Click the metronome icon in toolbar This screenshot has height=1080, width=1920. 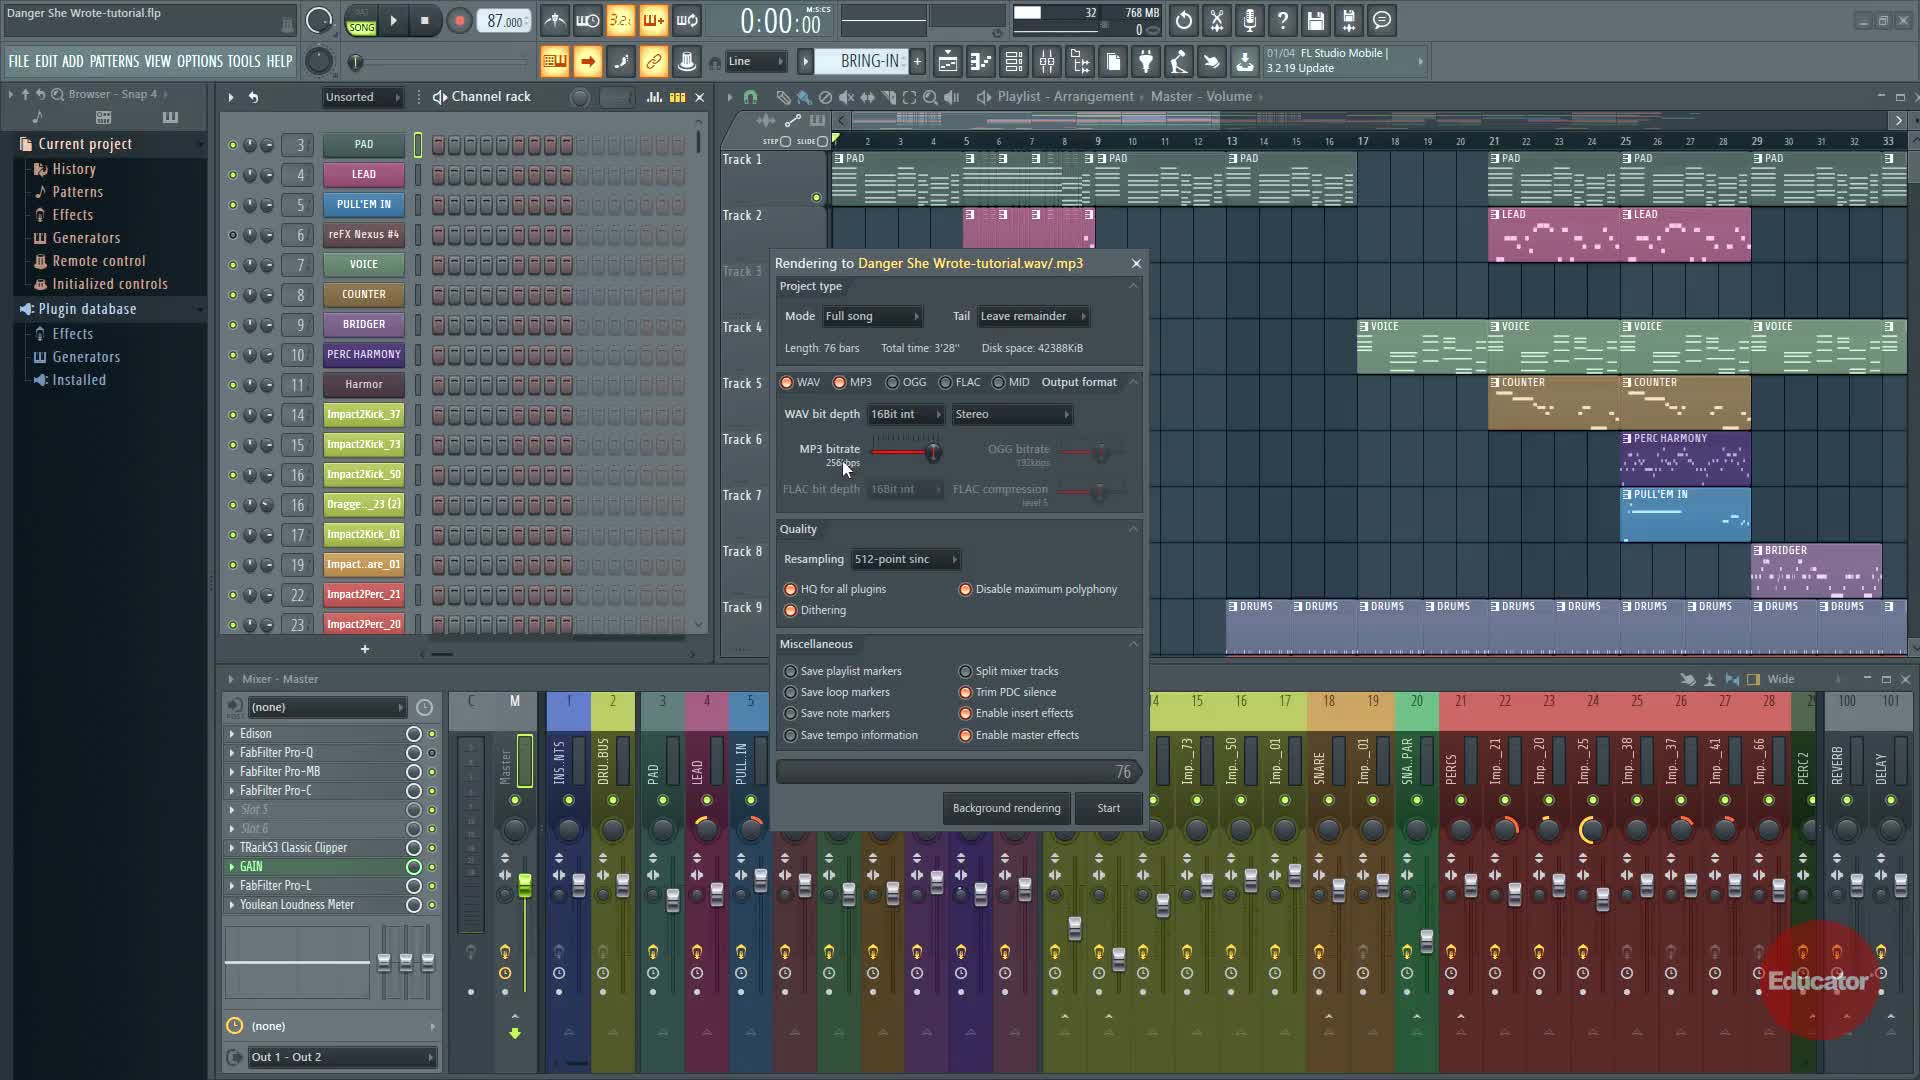[x=555, y=21]
